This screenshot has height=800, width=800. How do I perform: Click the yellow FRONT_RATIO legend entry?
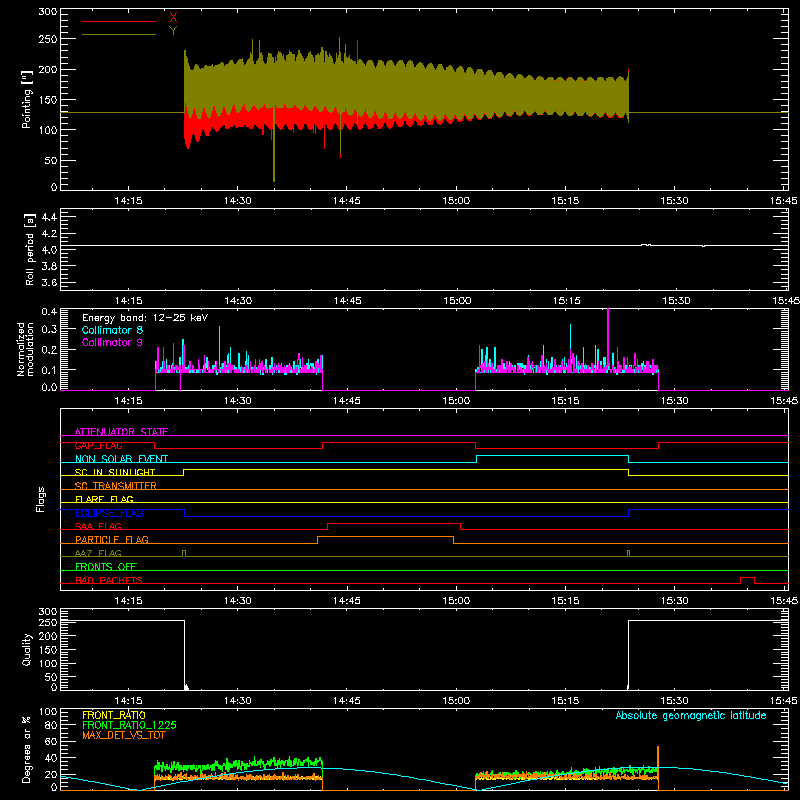(x=114, y=715)
